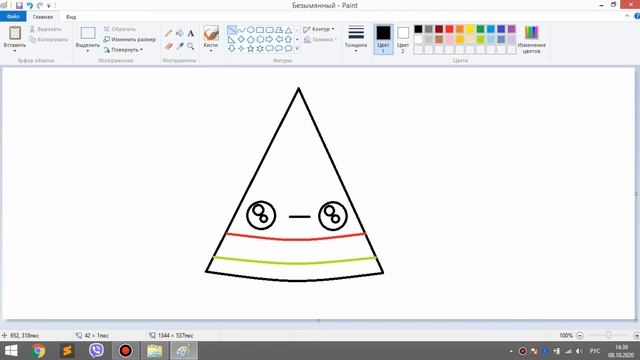Choose the Line shape
Viewport: 640px width, 360px height.
pyautogui.click(x=232, y=30)
